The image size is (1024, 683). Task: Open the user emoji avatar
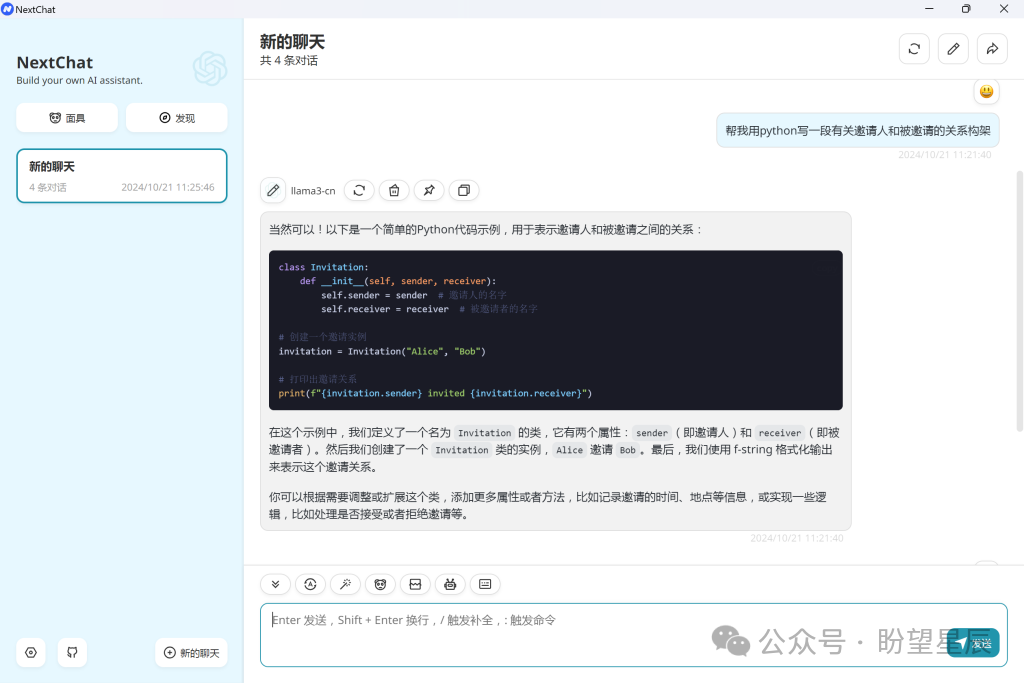pyautogui.click(x=986, y=91)
